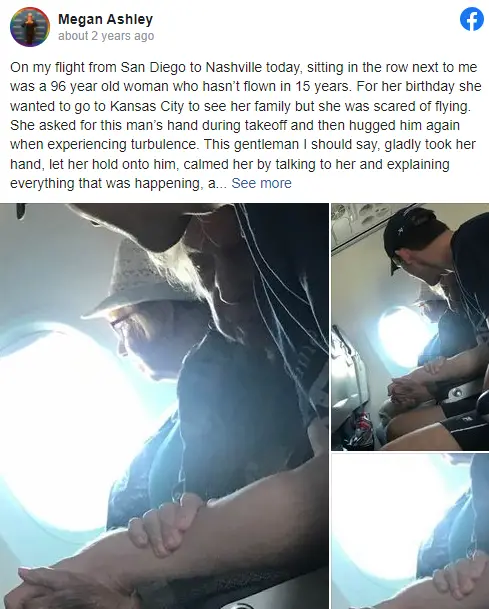Open Megan Ashley's profile picture
This screenshot has height=609, width=489.
click(30, 27)
